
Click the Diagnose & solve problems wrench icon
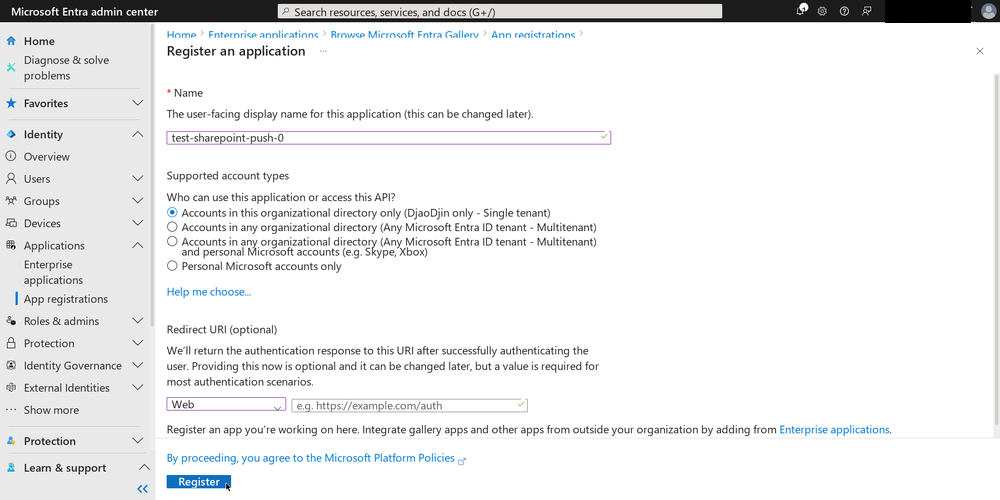[11, 68]
